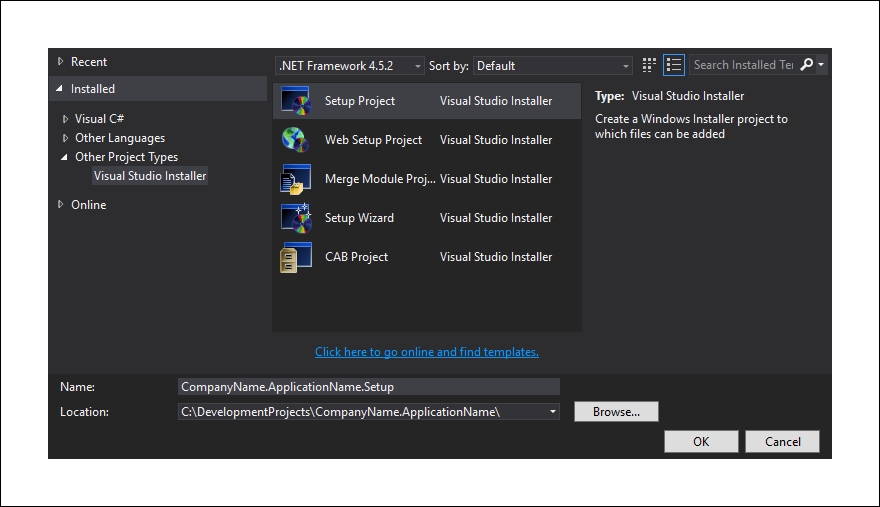Open the search options dropdown arrow
The height and width of the screenshot is (507, 880).
click(821, 65)
